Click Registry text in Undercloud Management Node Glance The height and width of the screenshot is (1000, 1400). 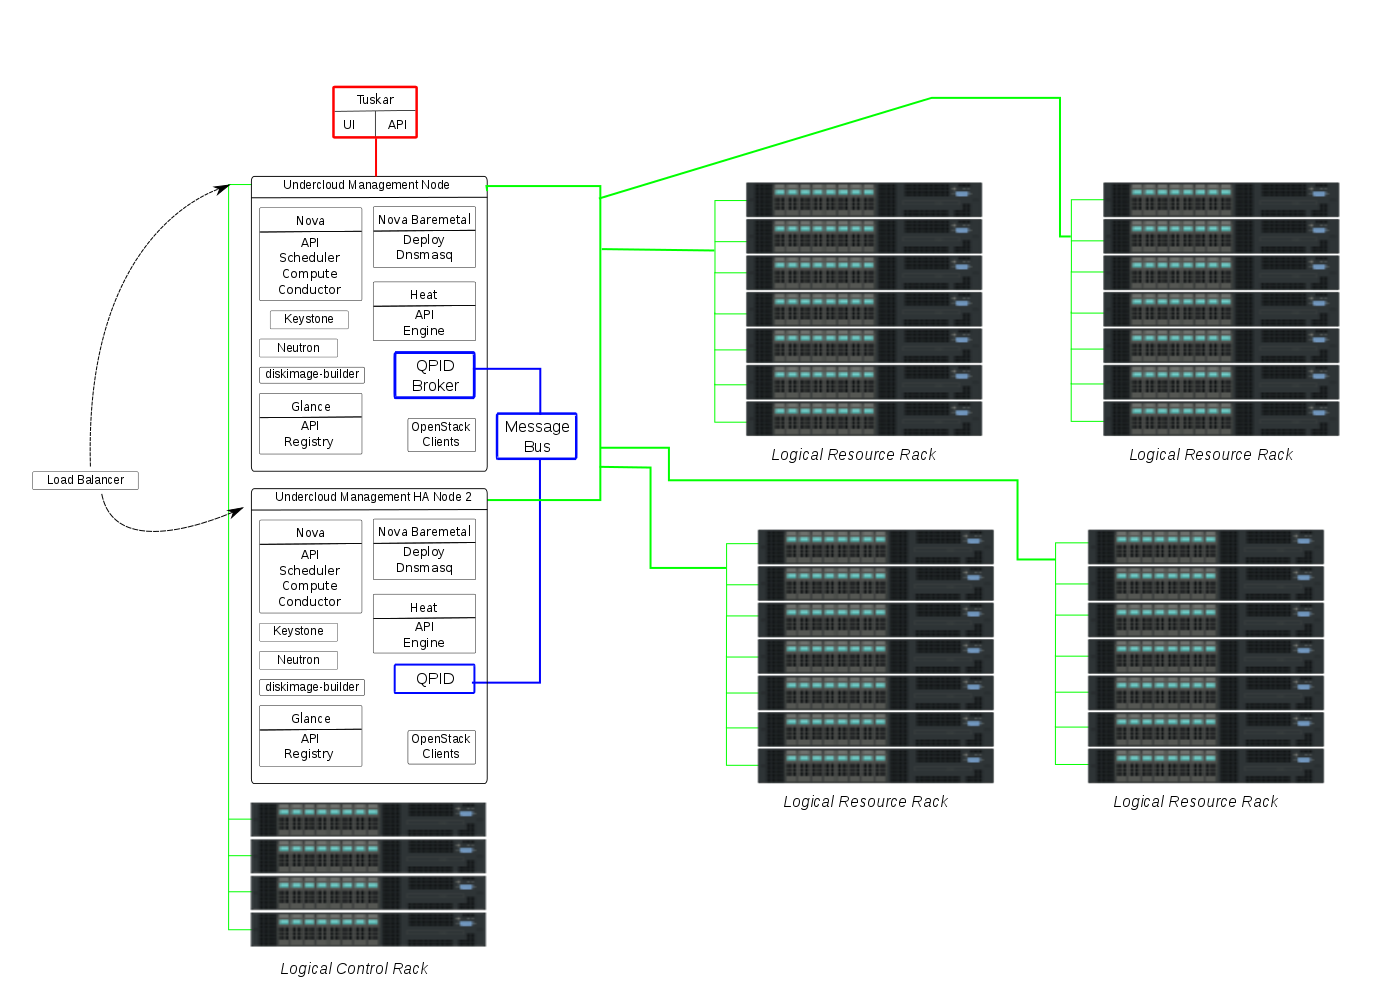pyautogui.click(x=309, y=442)
